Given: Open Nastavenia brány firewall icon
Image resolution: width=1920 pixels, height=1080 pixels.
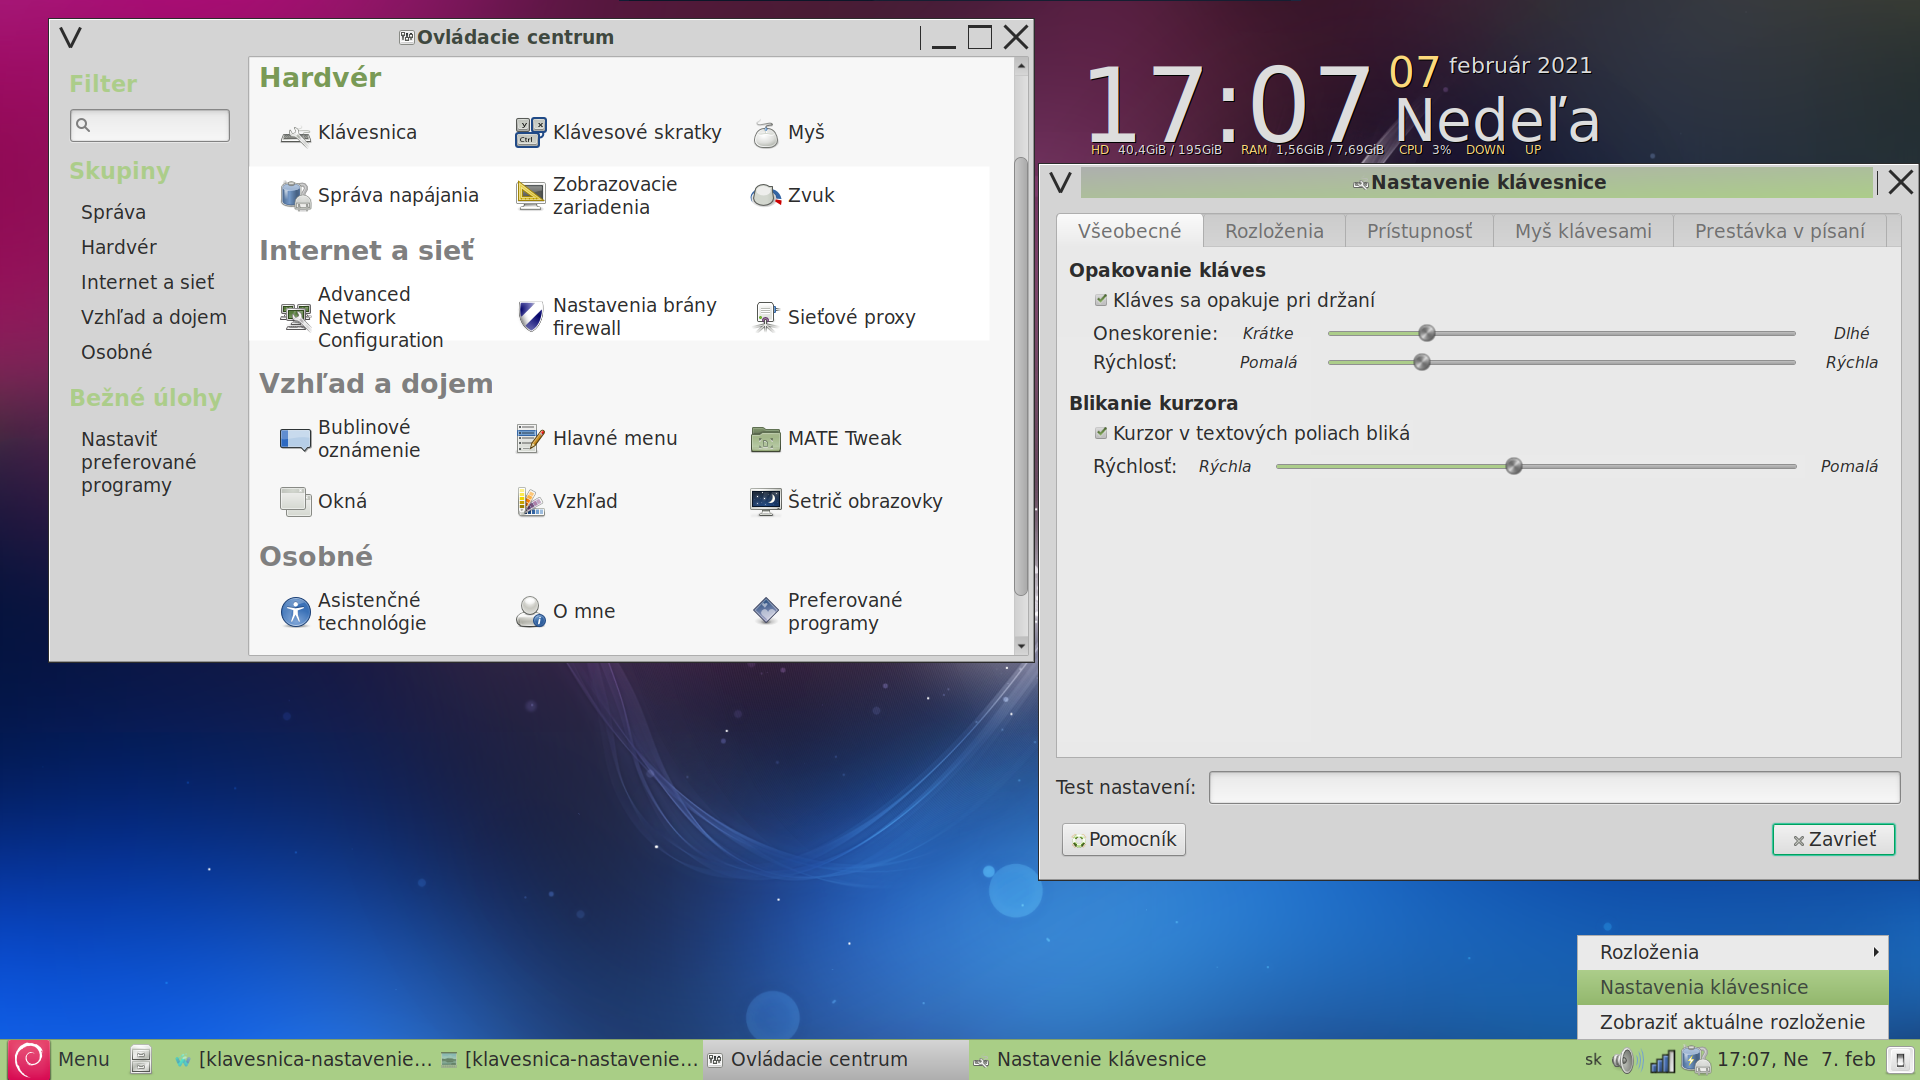Looking at the screenshot, I should [530, 317].
